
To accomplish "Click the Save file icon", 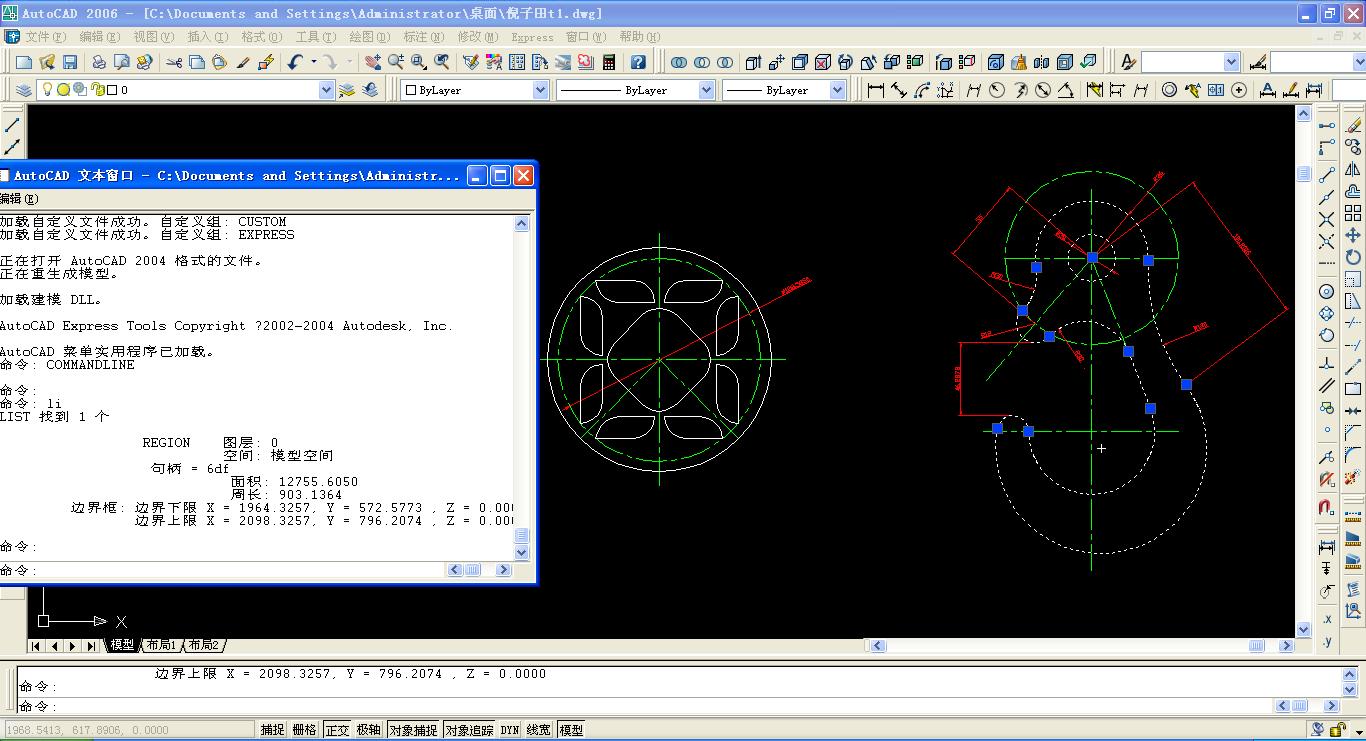I will 70,62.
